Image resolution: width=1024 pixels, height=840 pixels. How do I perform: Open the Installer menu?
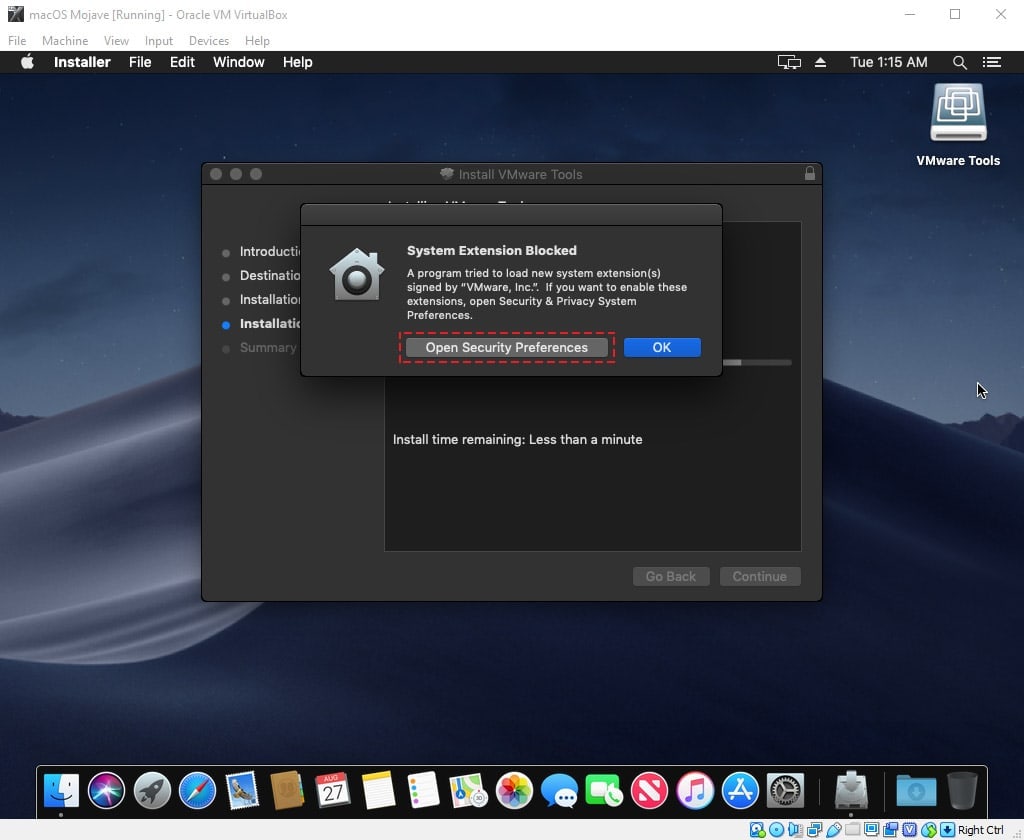[81, 62]
